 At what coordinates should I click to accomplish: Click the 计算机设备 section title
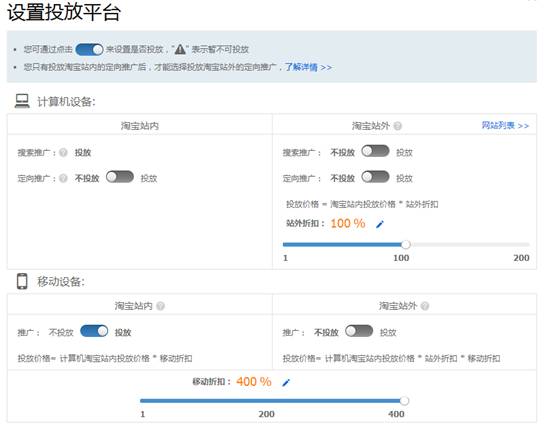[66, 102]
